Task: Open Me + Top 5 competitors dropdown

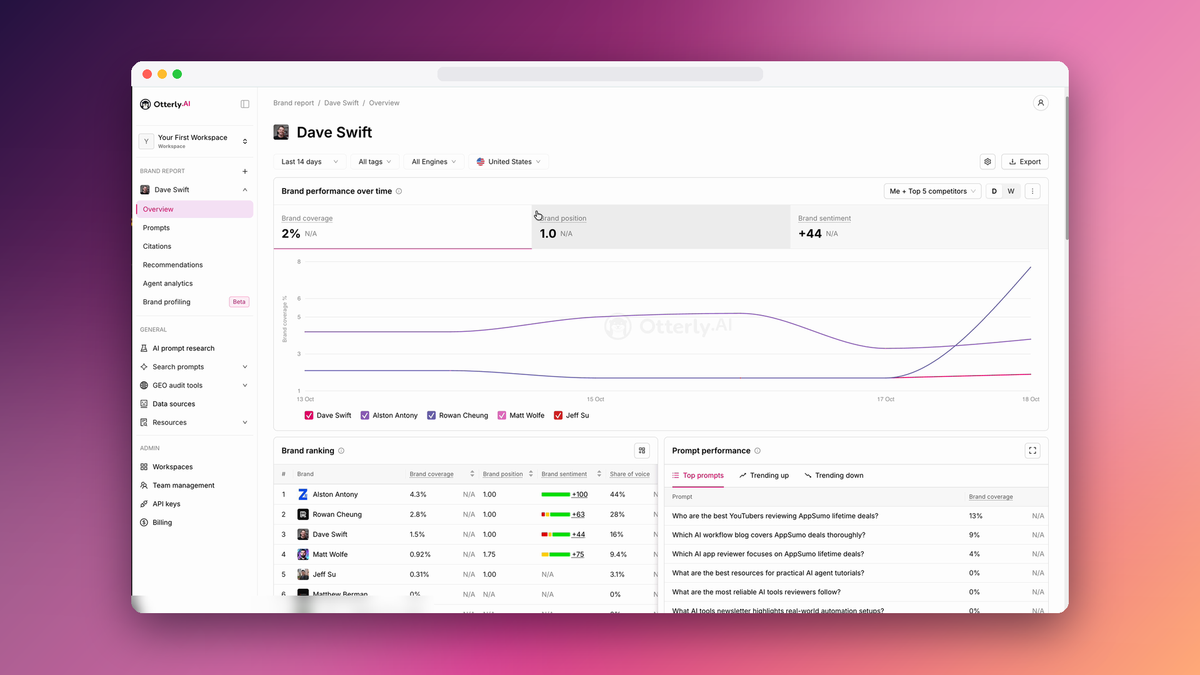Action: pos(933,191)
